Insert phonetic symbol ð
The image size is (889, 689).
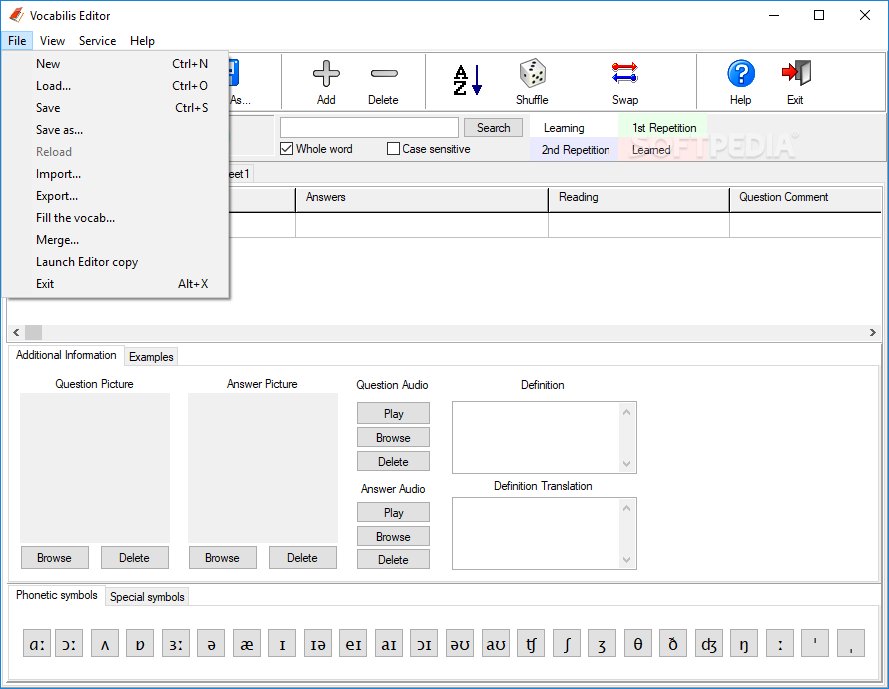click(x=673, y=644)
